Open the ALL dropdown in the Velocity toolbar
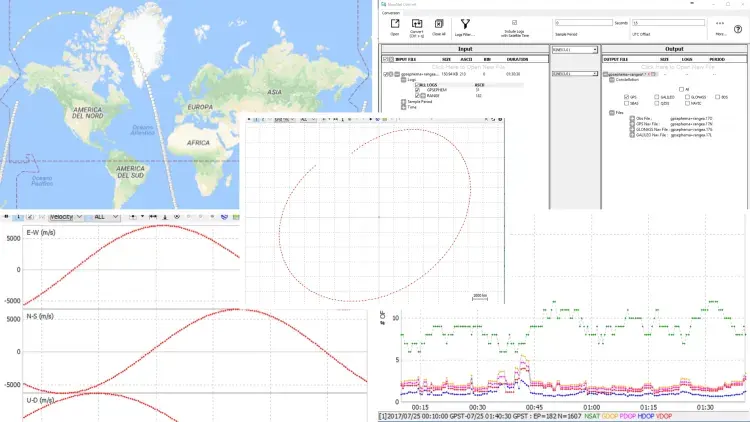750x422 pixels. 103,217
